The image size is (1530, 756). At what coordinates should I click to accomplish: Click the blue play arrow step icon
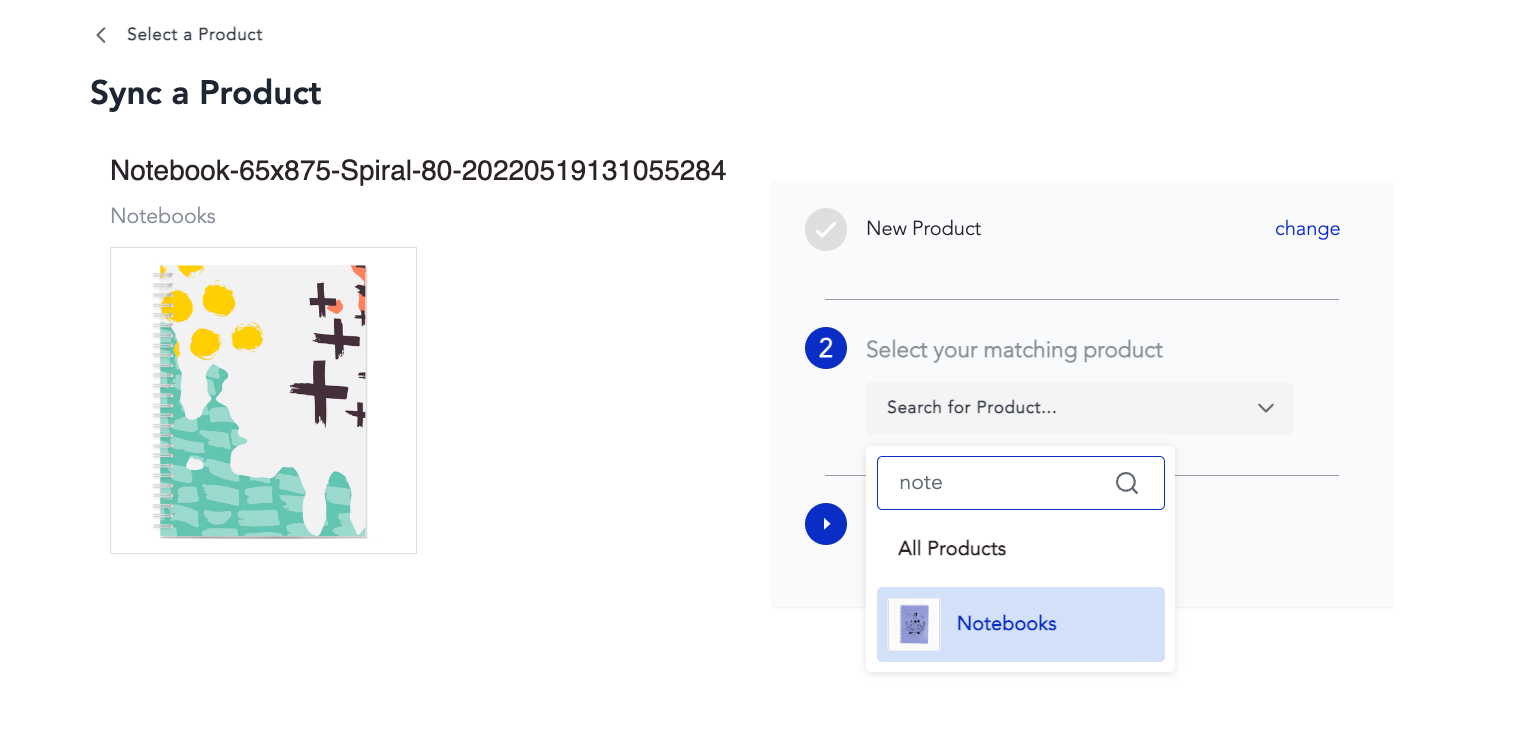pyautogui.click(x=826, y=524)
